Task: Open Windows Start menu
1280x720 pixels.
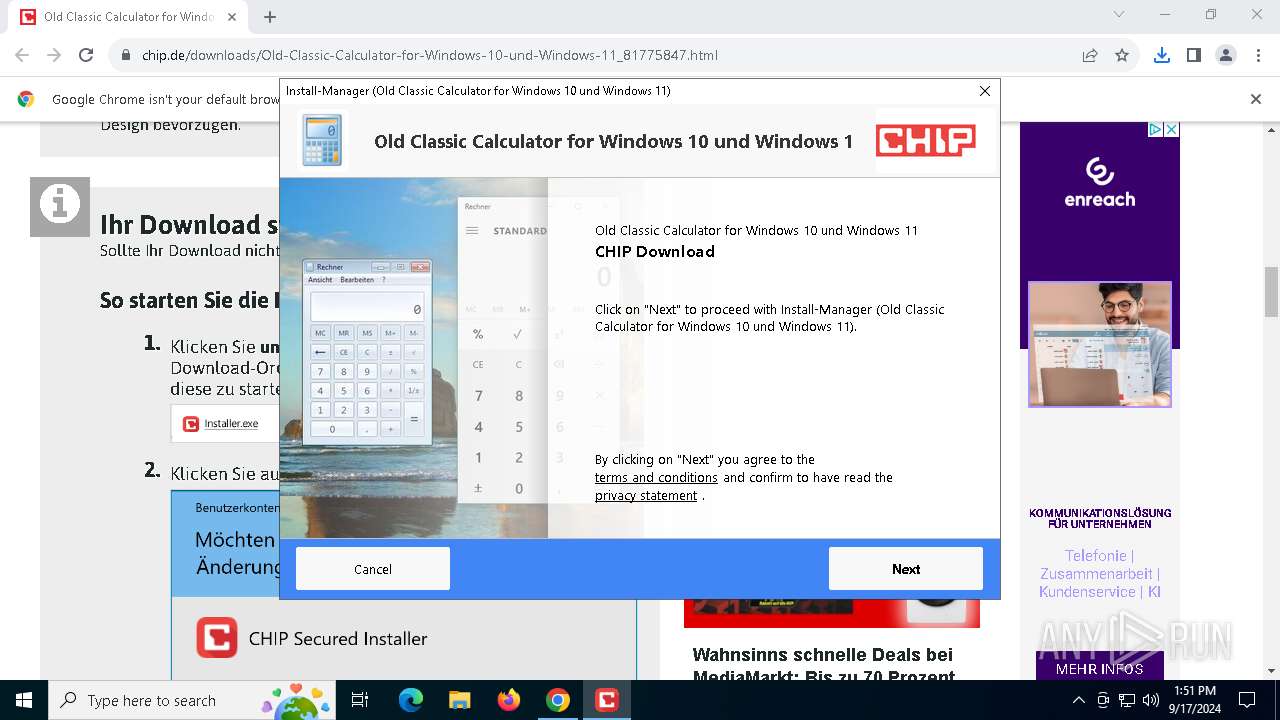Action: coord(23,700)
